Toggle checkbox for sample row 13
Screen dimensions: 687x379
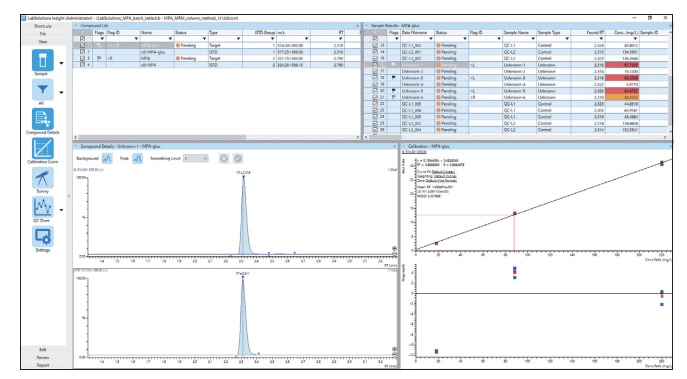(x=375, y=45)
